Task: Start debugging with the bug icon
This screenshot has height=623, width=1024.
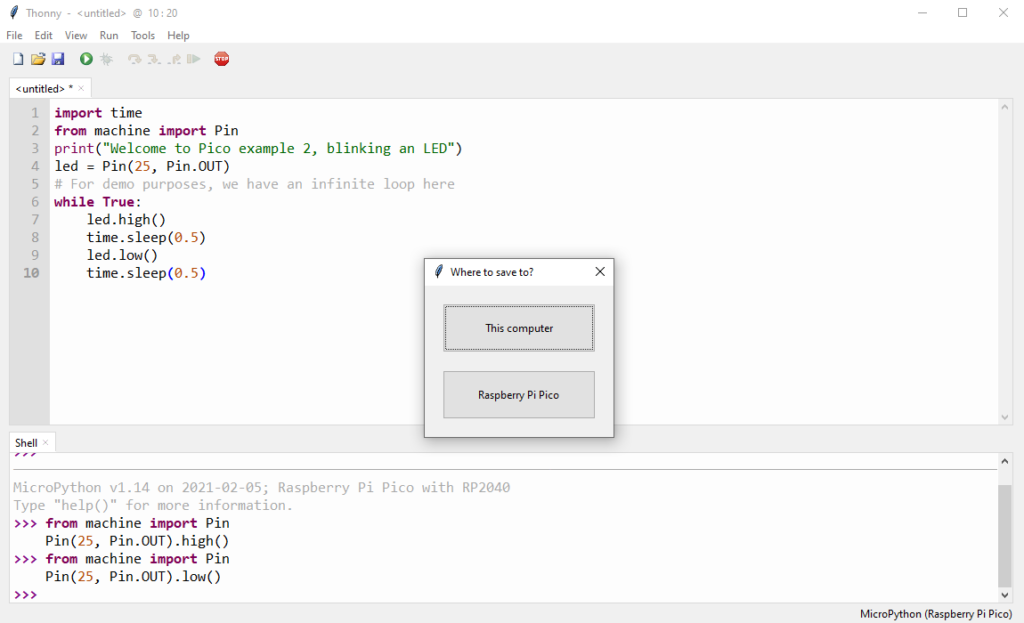Action: pos(106,59)
